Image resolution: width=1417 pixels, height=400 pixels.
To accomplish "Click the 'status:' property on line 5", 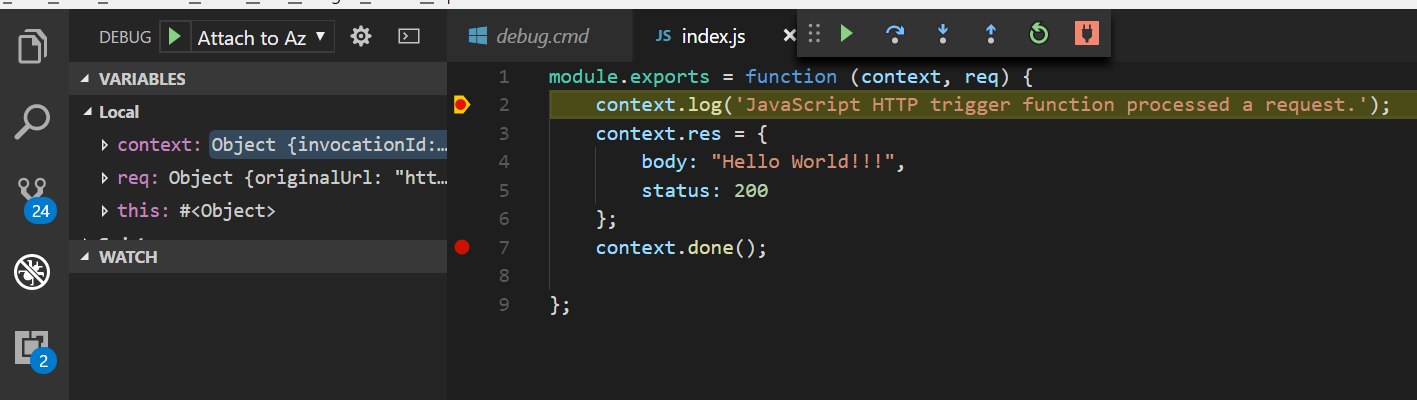I will tap(681, 190).
